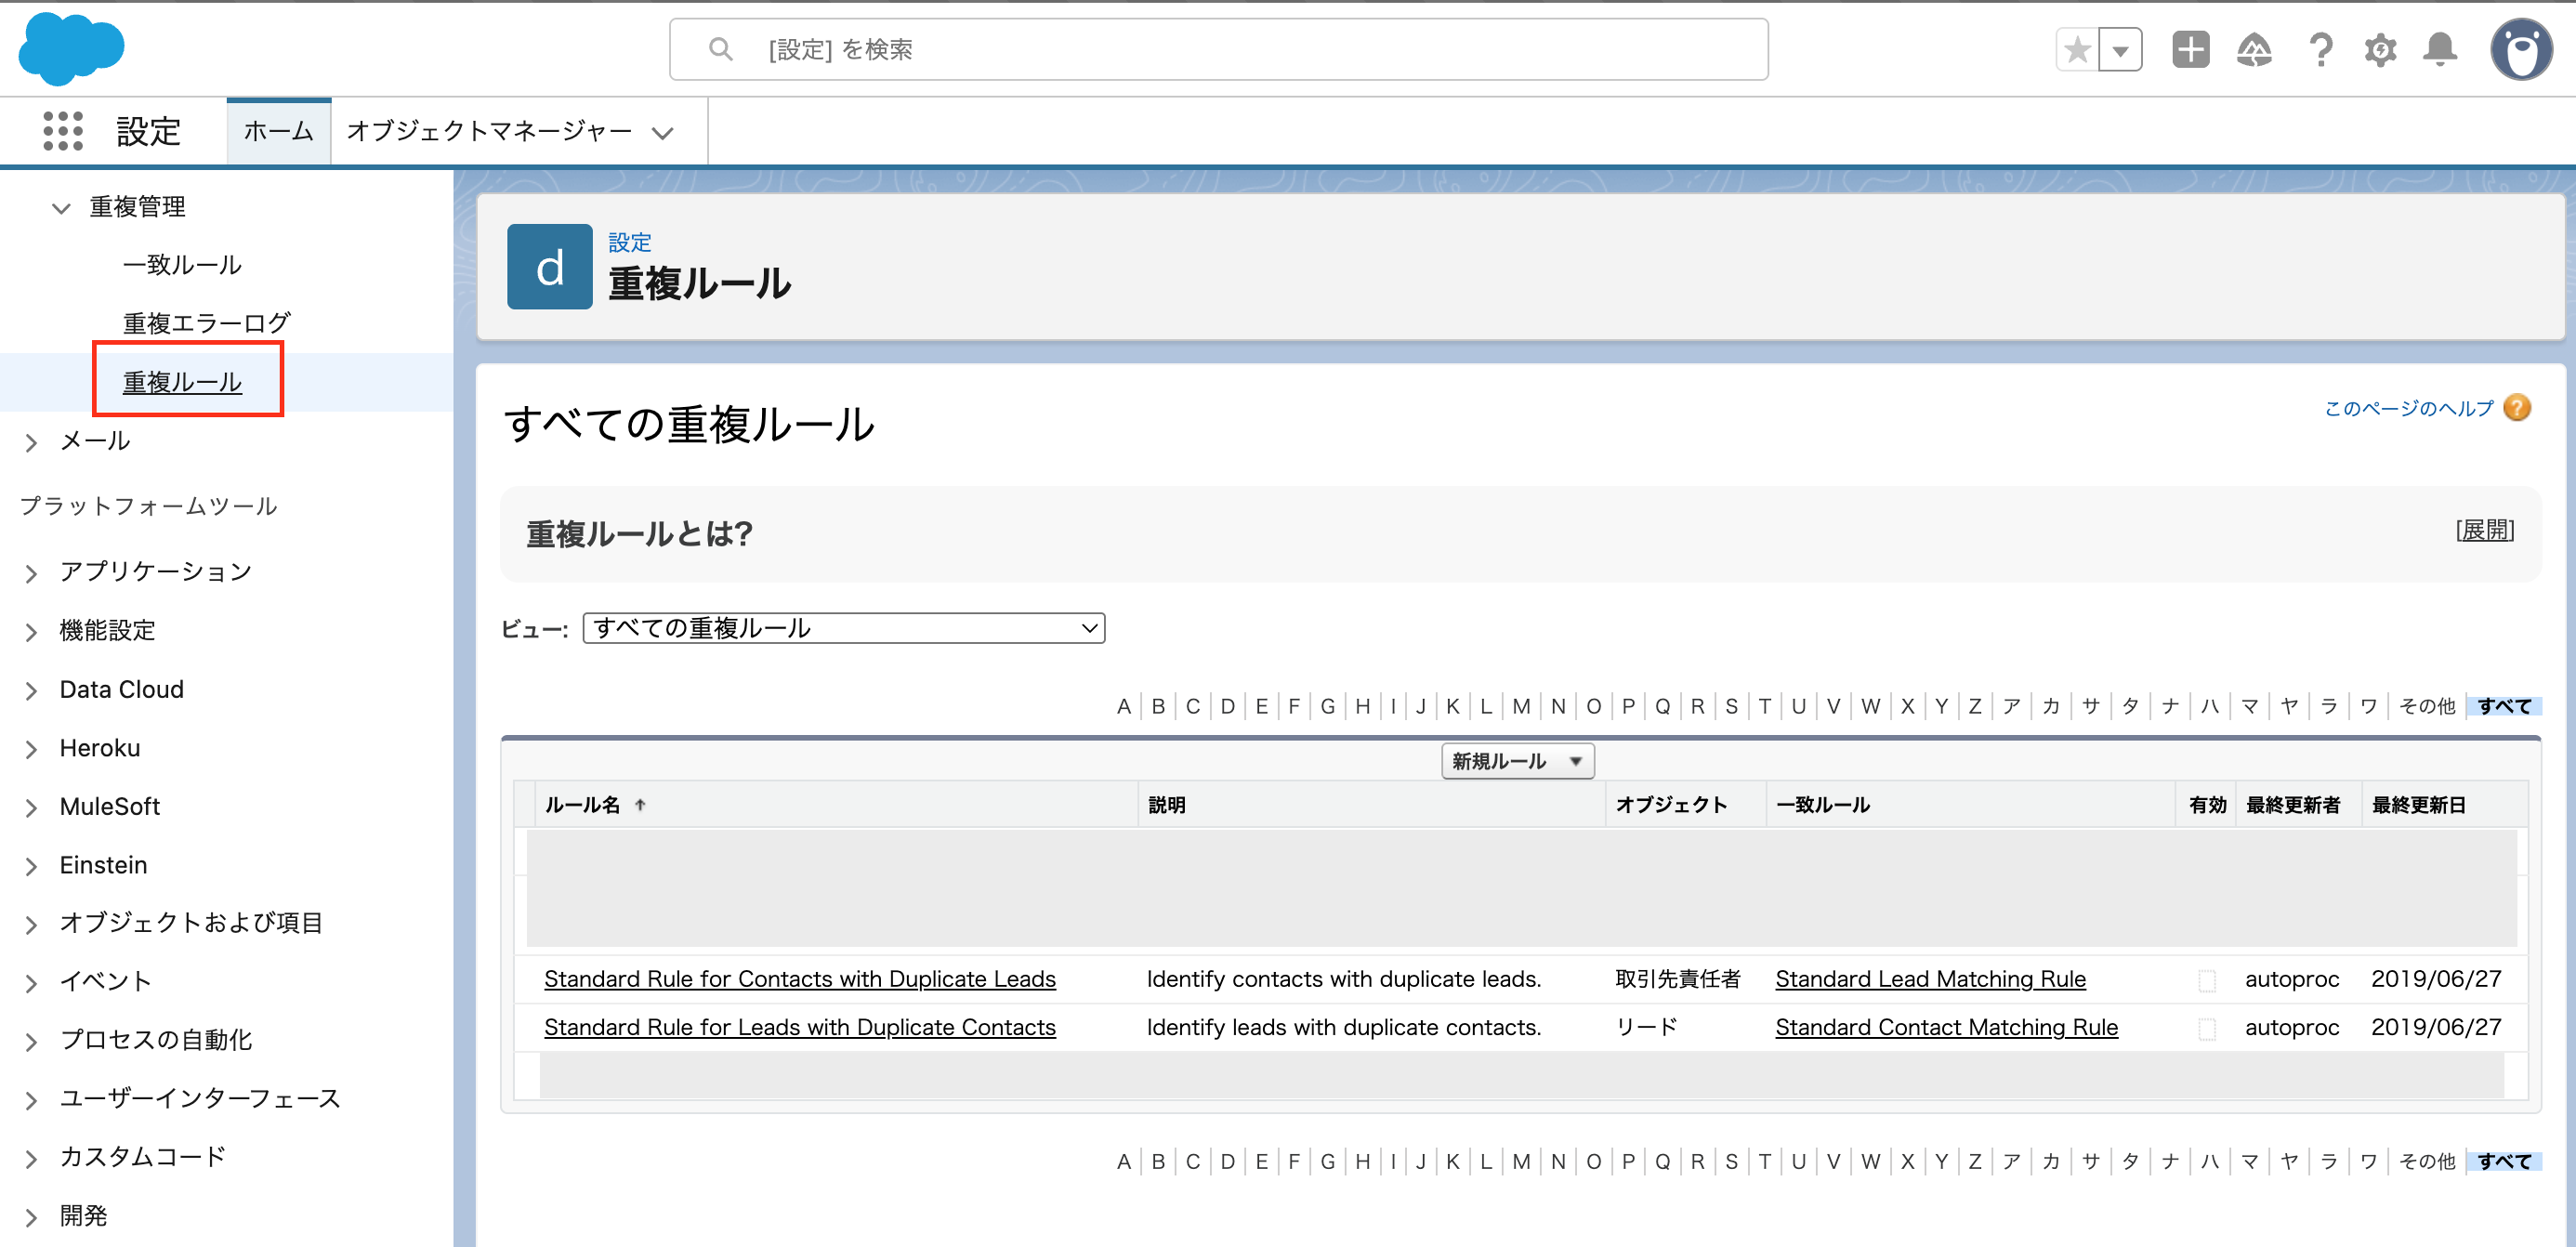Open the user profile avatar
This screenshot has width=2576, height=1247.
[x=2521, y=49]
